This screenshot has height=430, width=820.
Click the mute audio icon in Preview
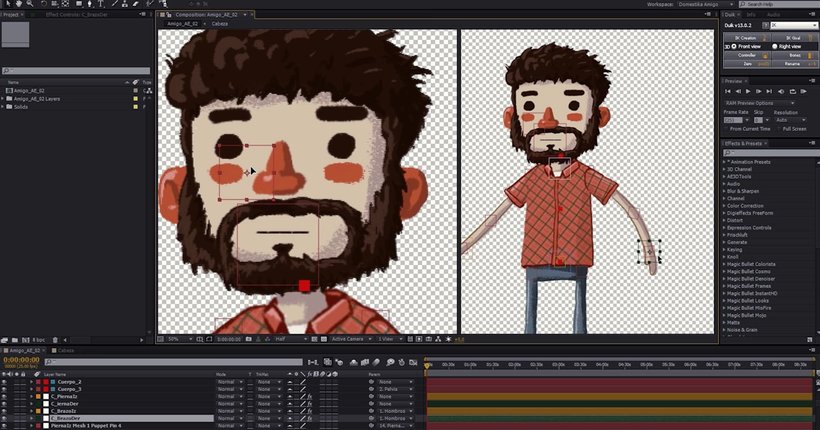(783, 91)
